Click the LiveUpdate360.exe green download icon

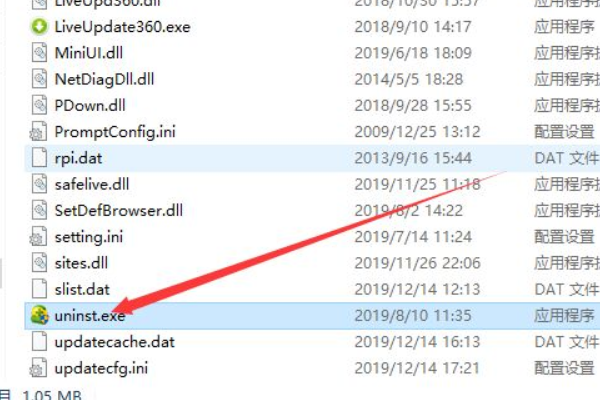[39, 27]
